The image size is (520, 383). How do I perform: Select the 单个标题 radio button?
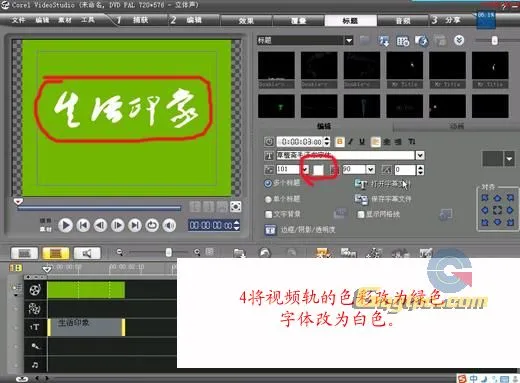click(268, 199)
